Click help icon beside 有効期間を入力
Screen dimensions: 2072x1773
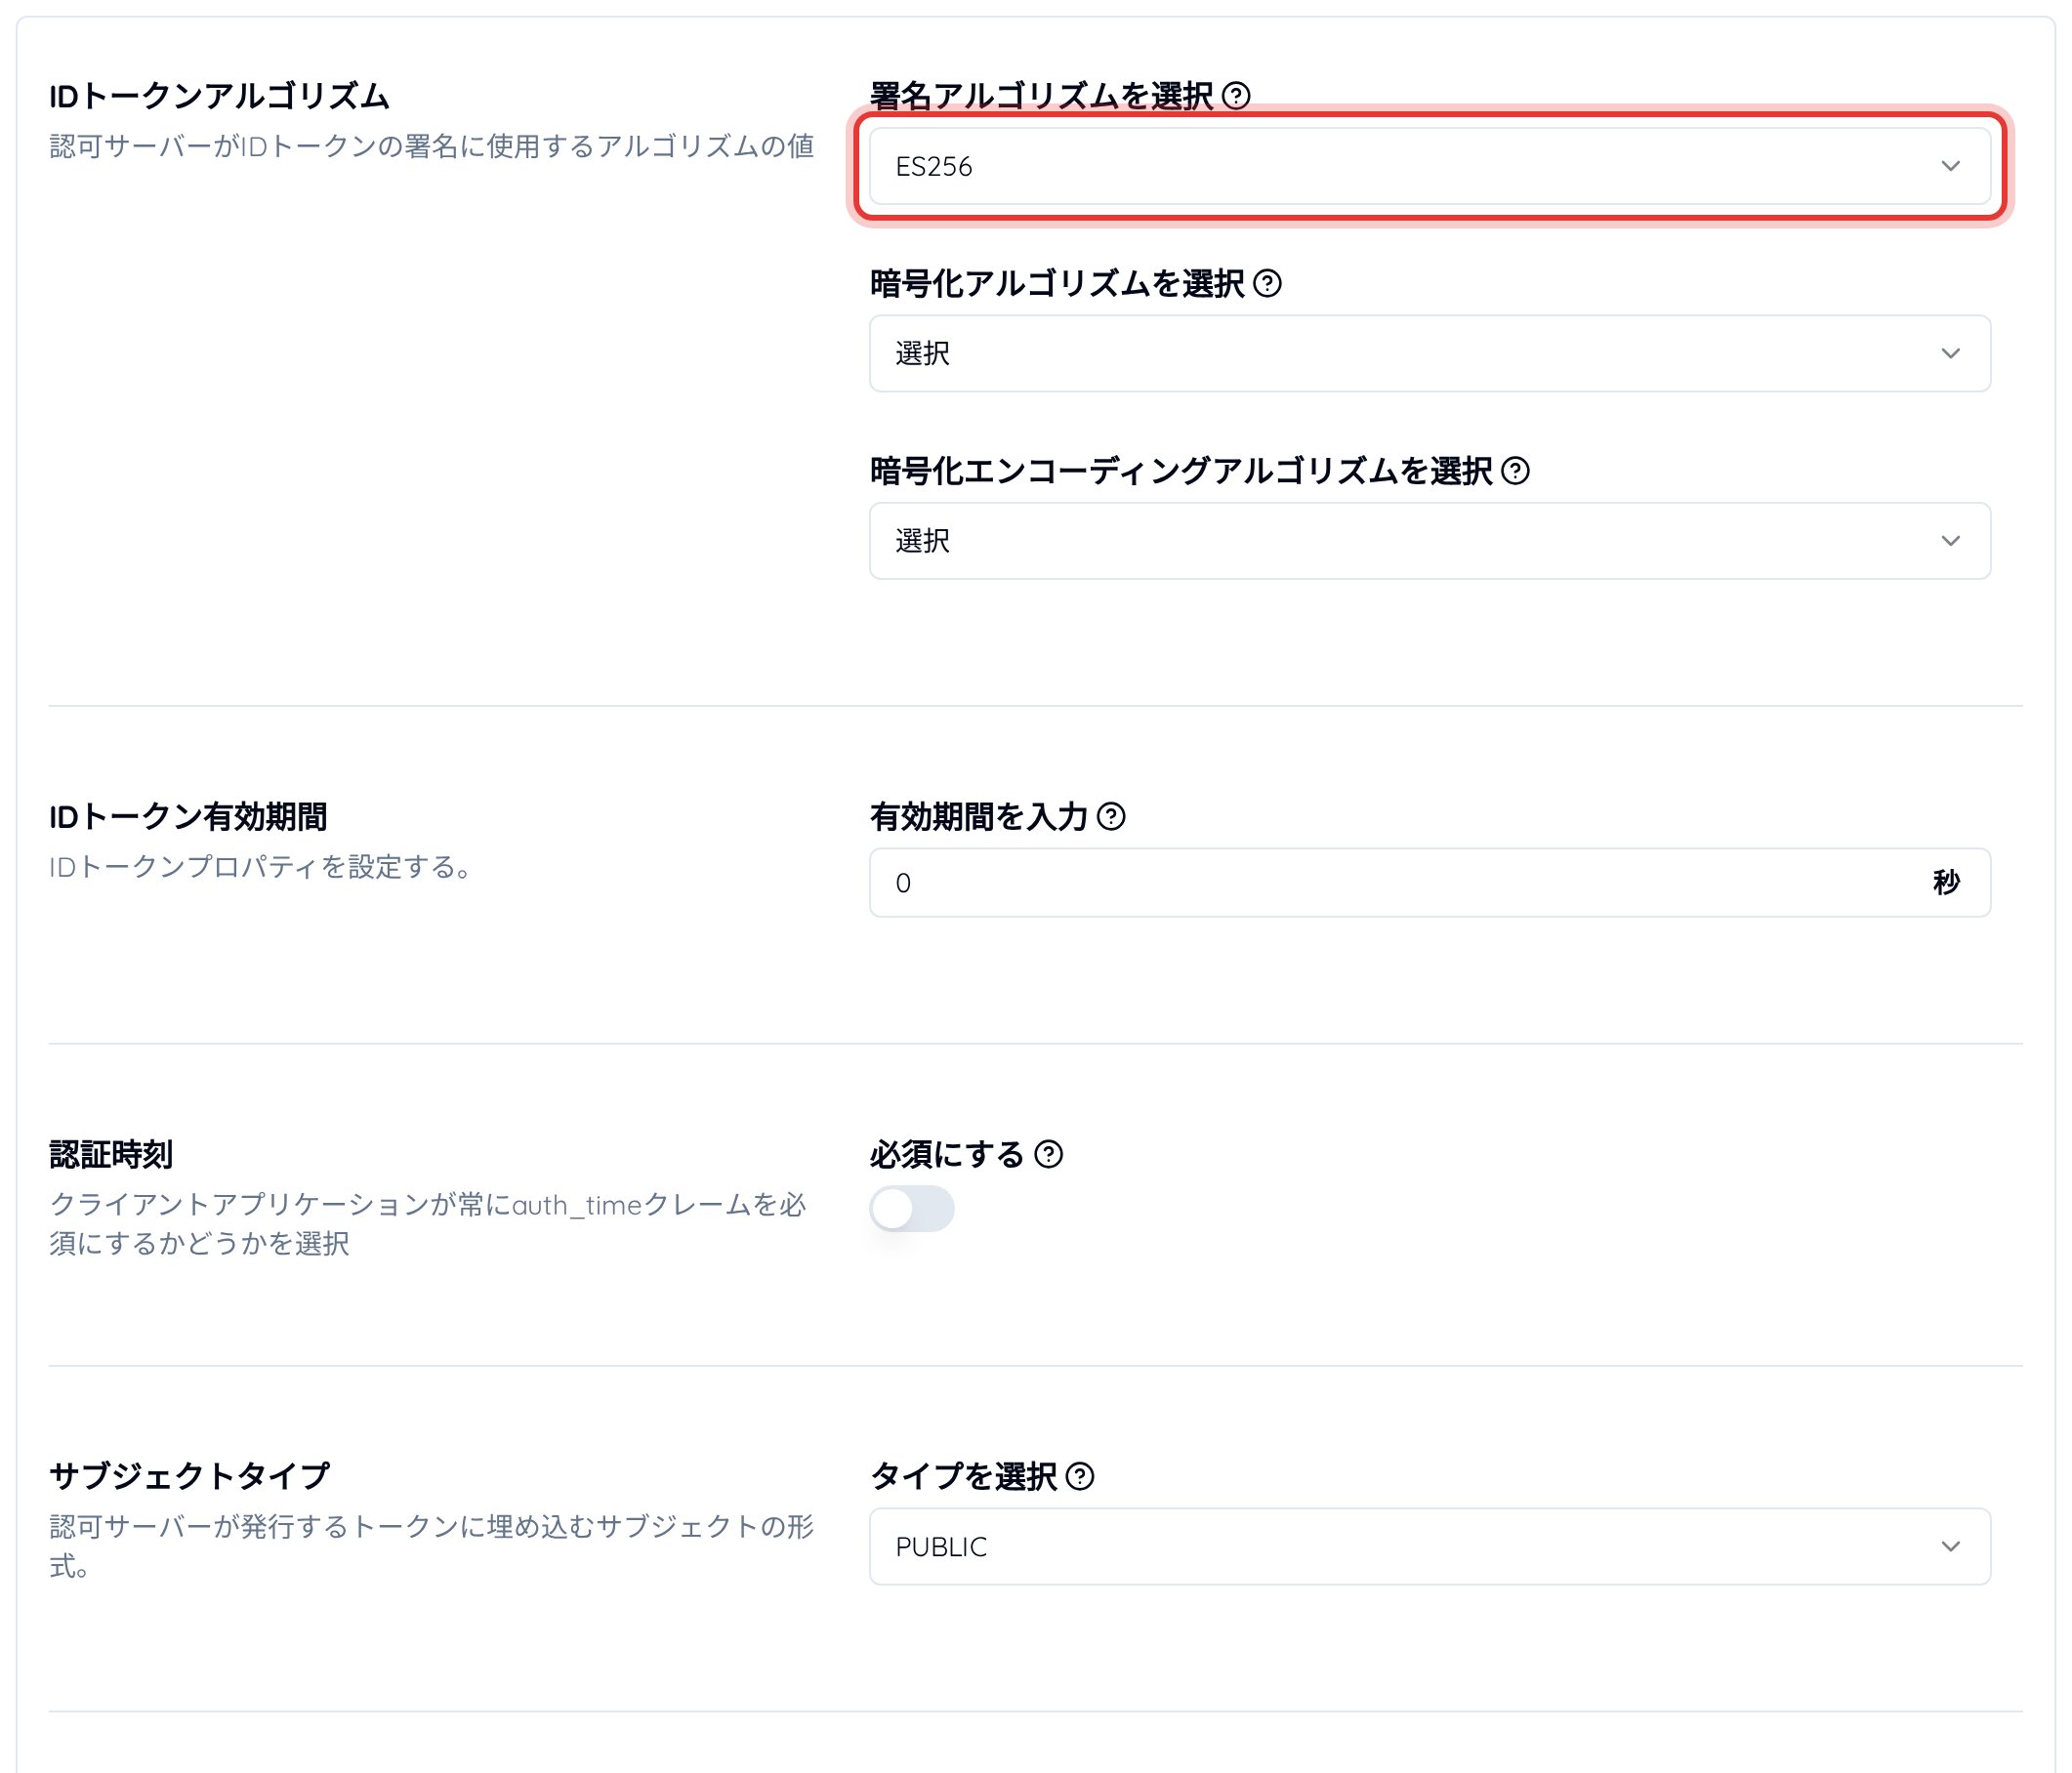pos(1111,817)
